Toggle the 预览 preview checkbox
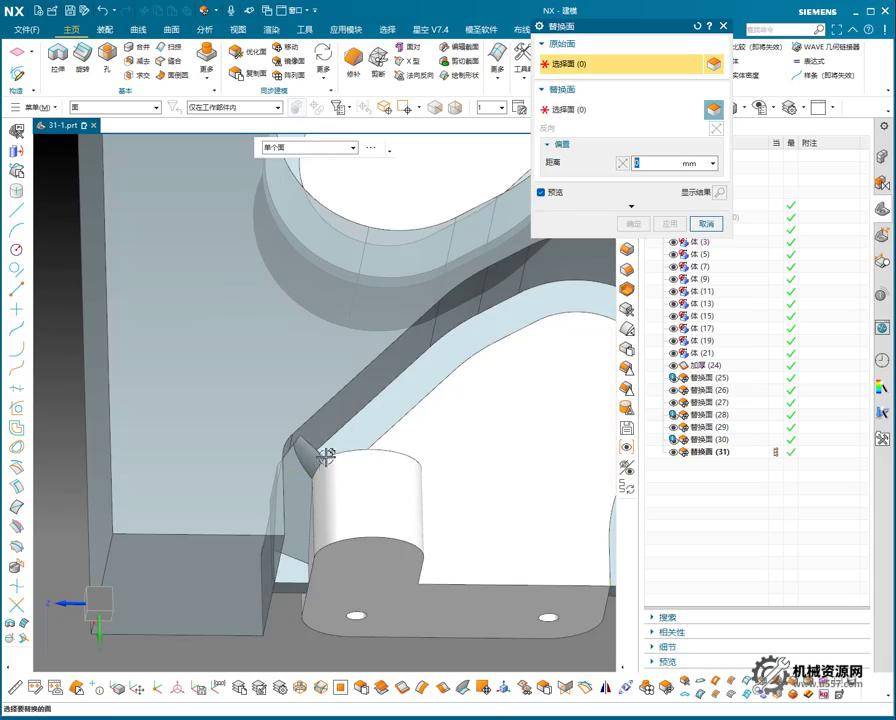This screenshot has height=720, width=896. click(541, 192)
